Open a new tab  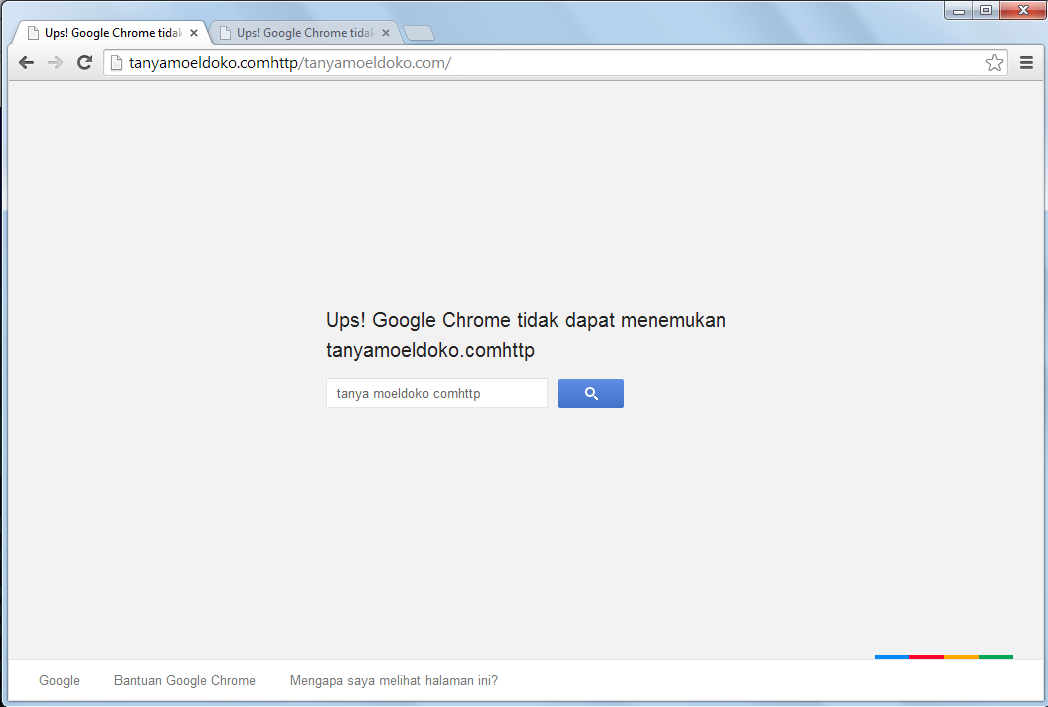[x=419, y=33]
